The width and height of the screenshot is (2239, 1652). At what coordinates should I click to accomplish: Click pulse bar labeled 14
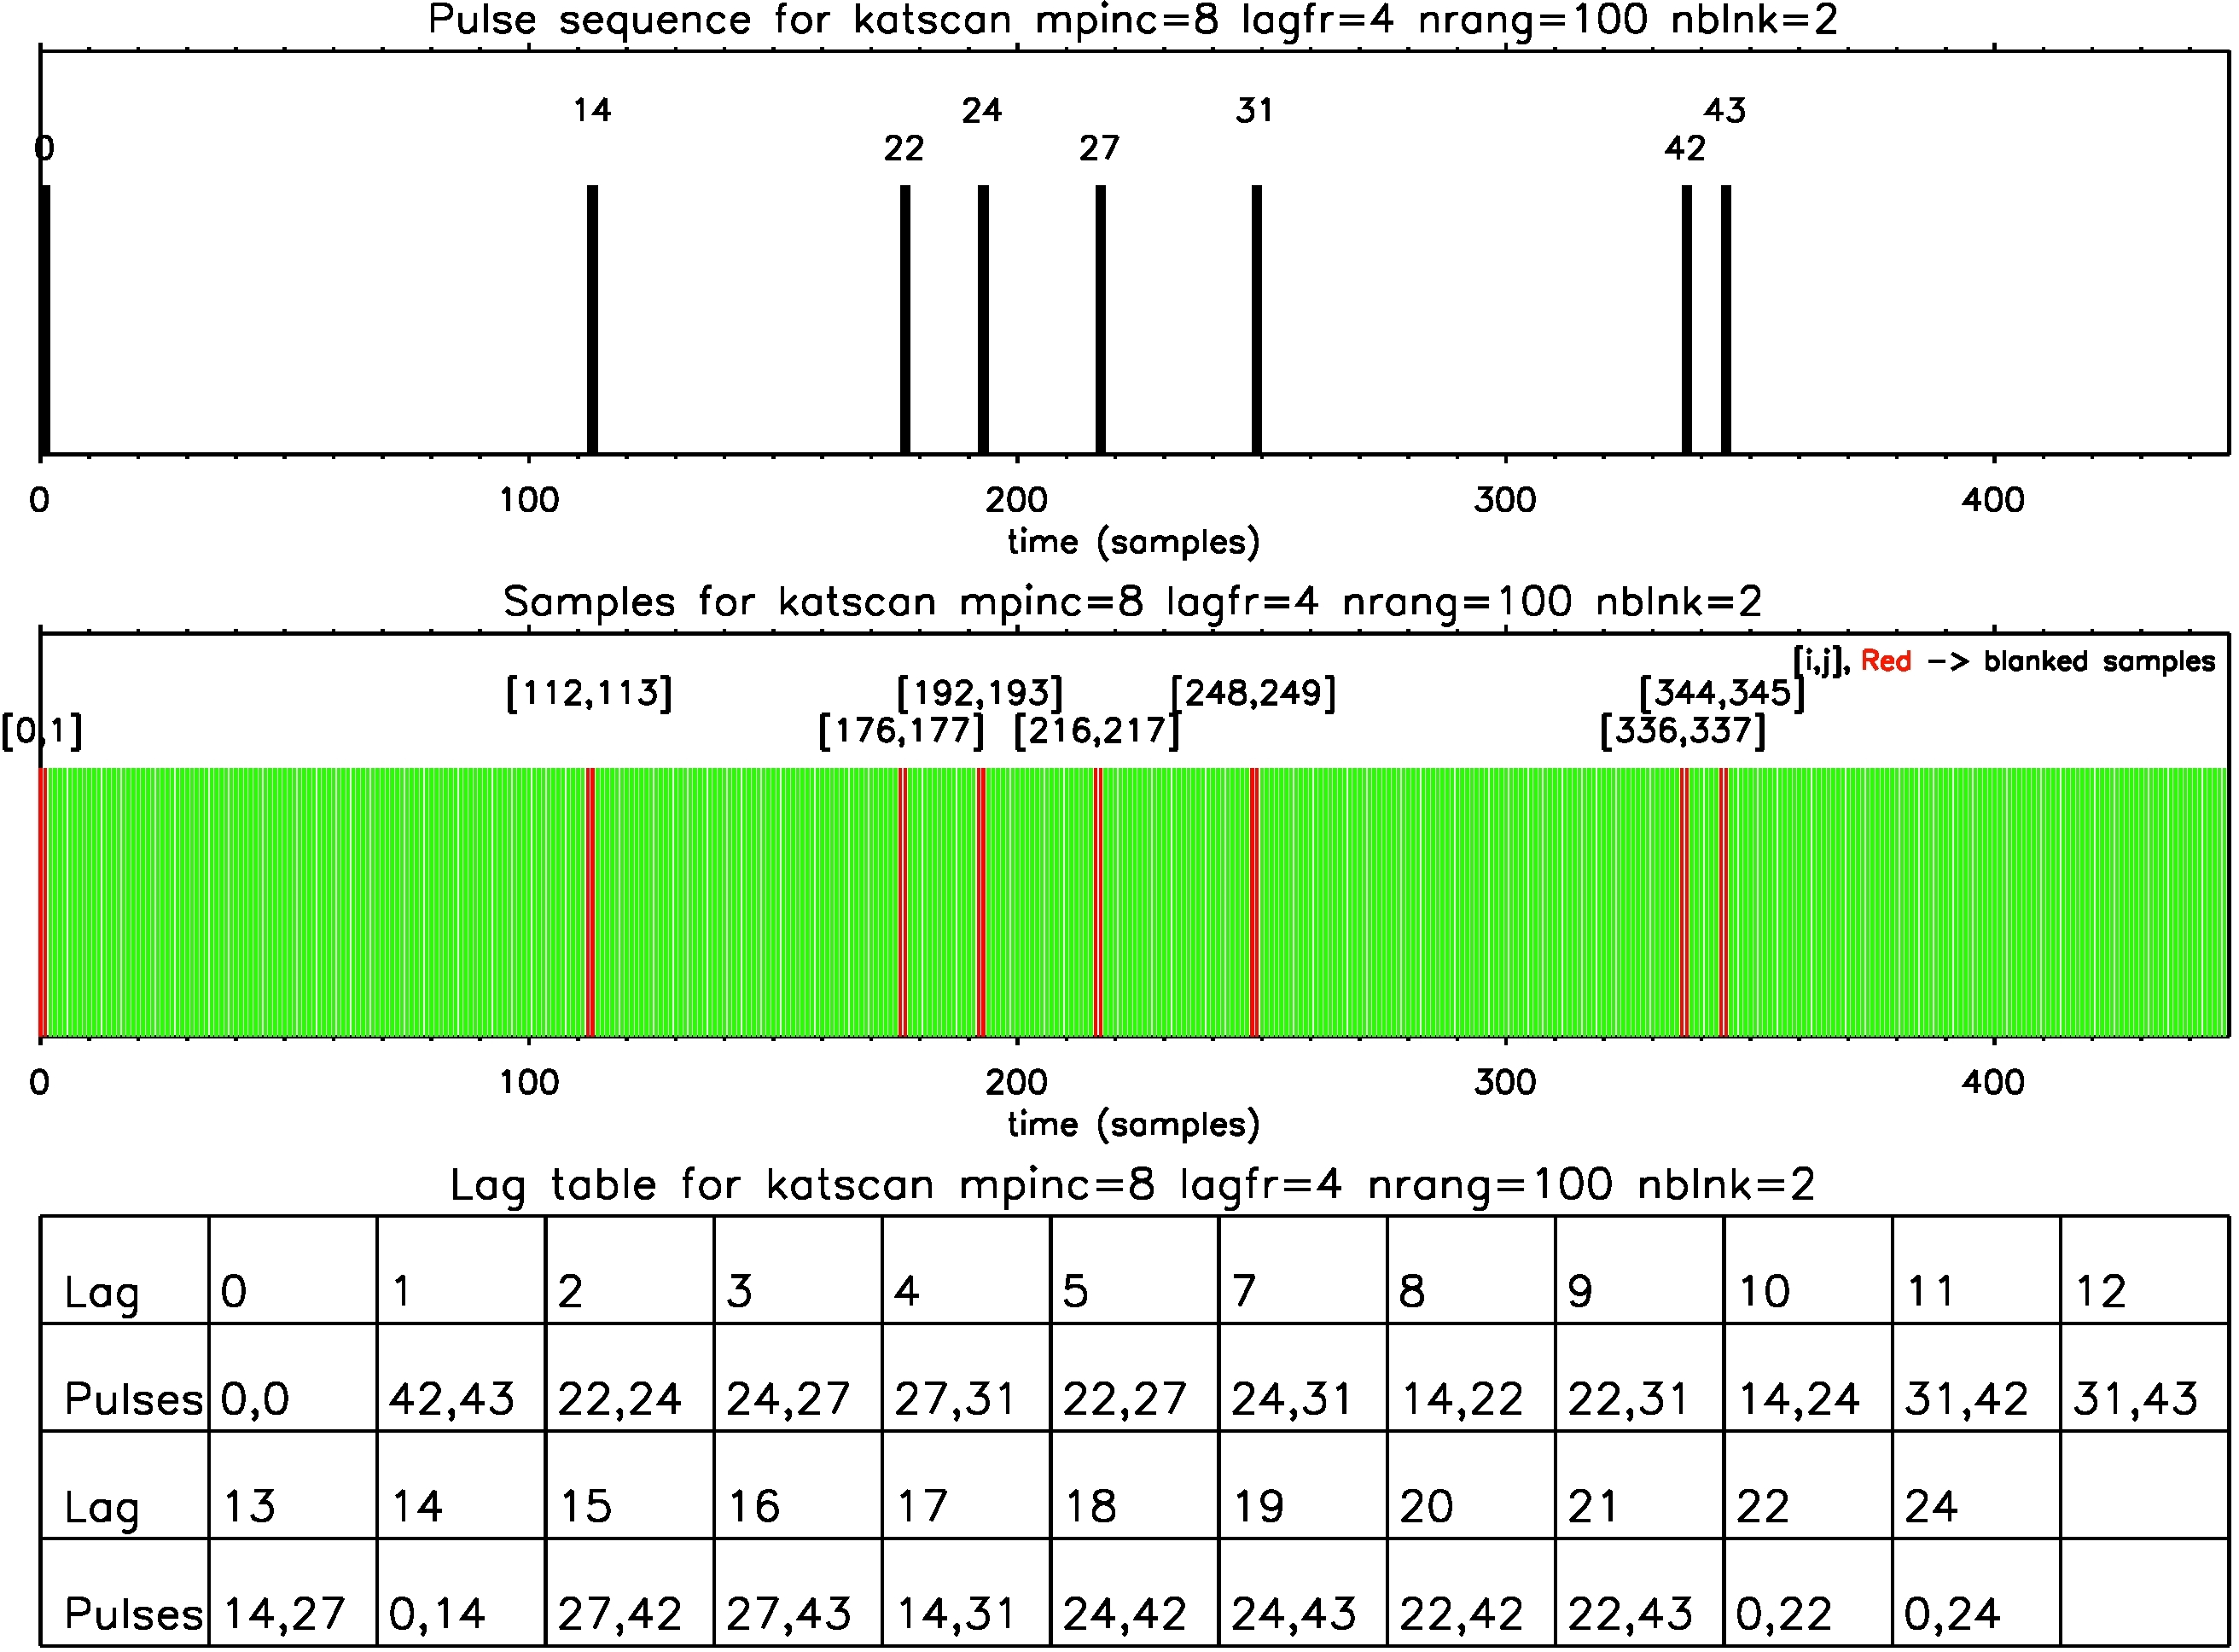(593, 320)
